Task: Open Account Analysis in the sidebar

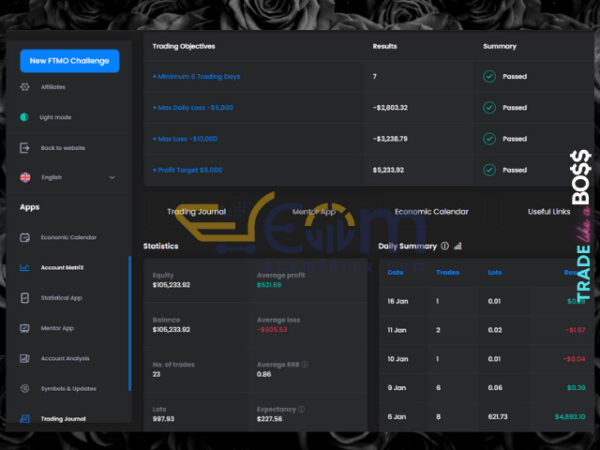Action: pyautogui.click(x=24, y=358)
